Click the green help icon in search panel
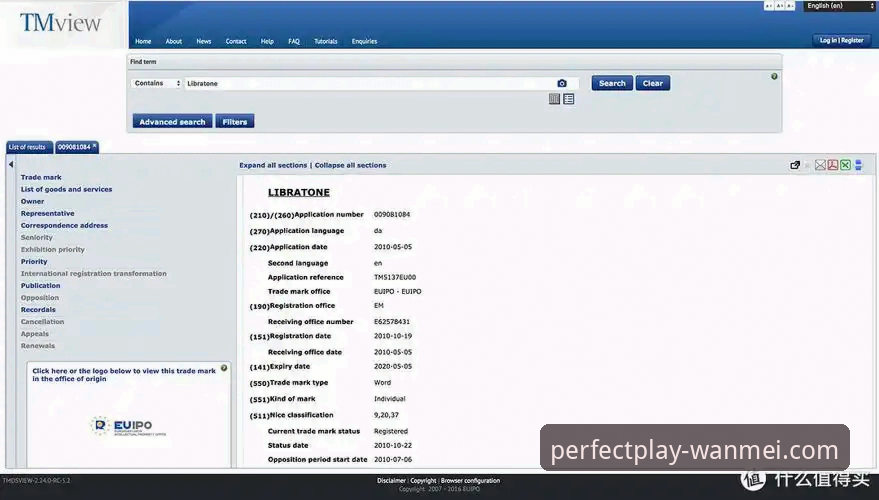Image resolution: width=879 pixels, height=500 pixels. [774, 76]
